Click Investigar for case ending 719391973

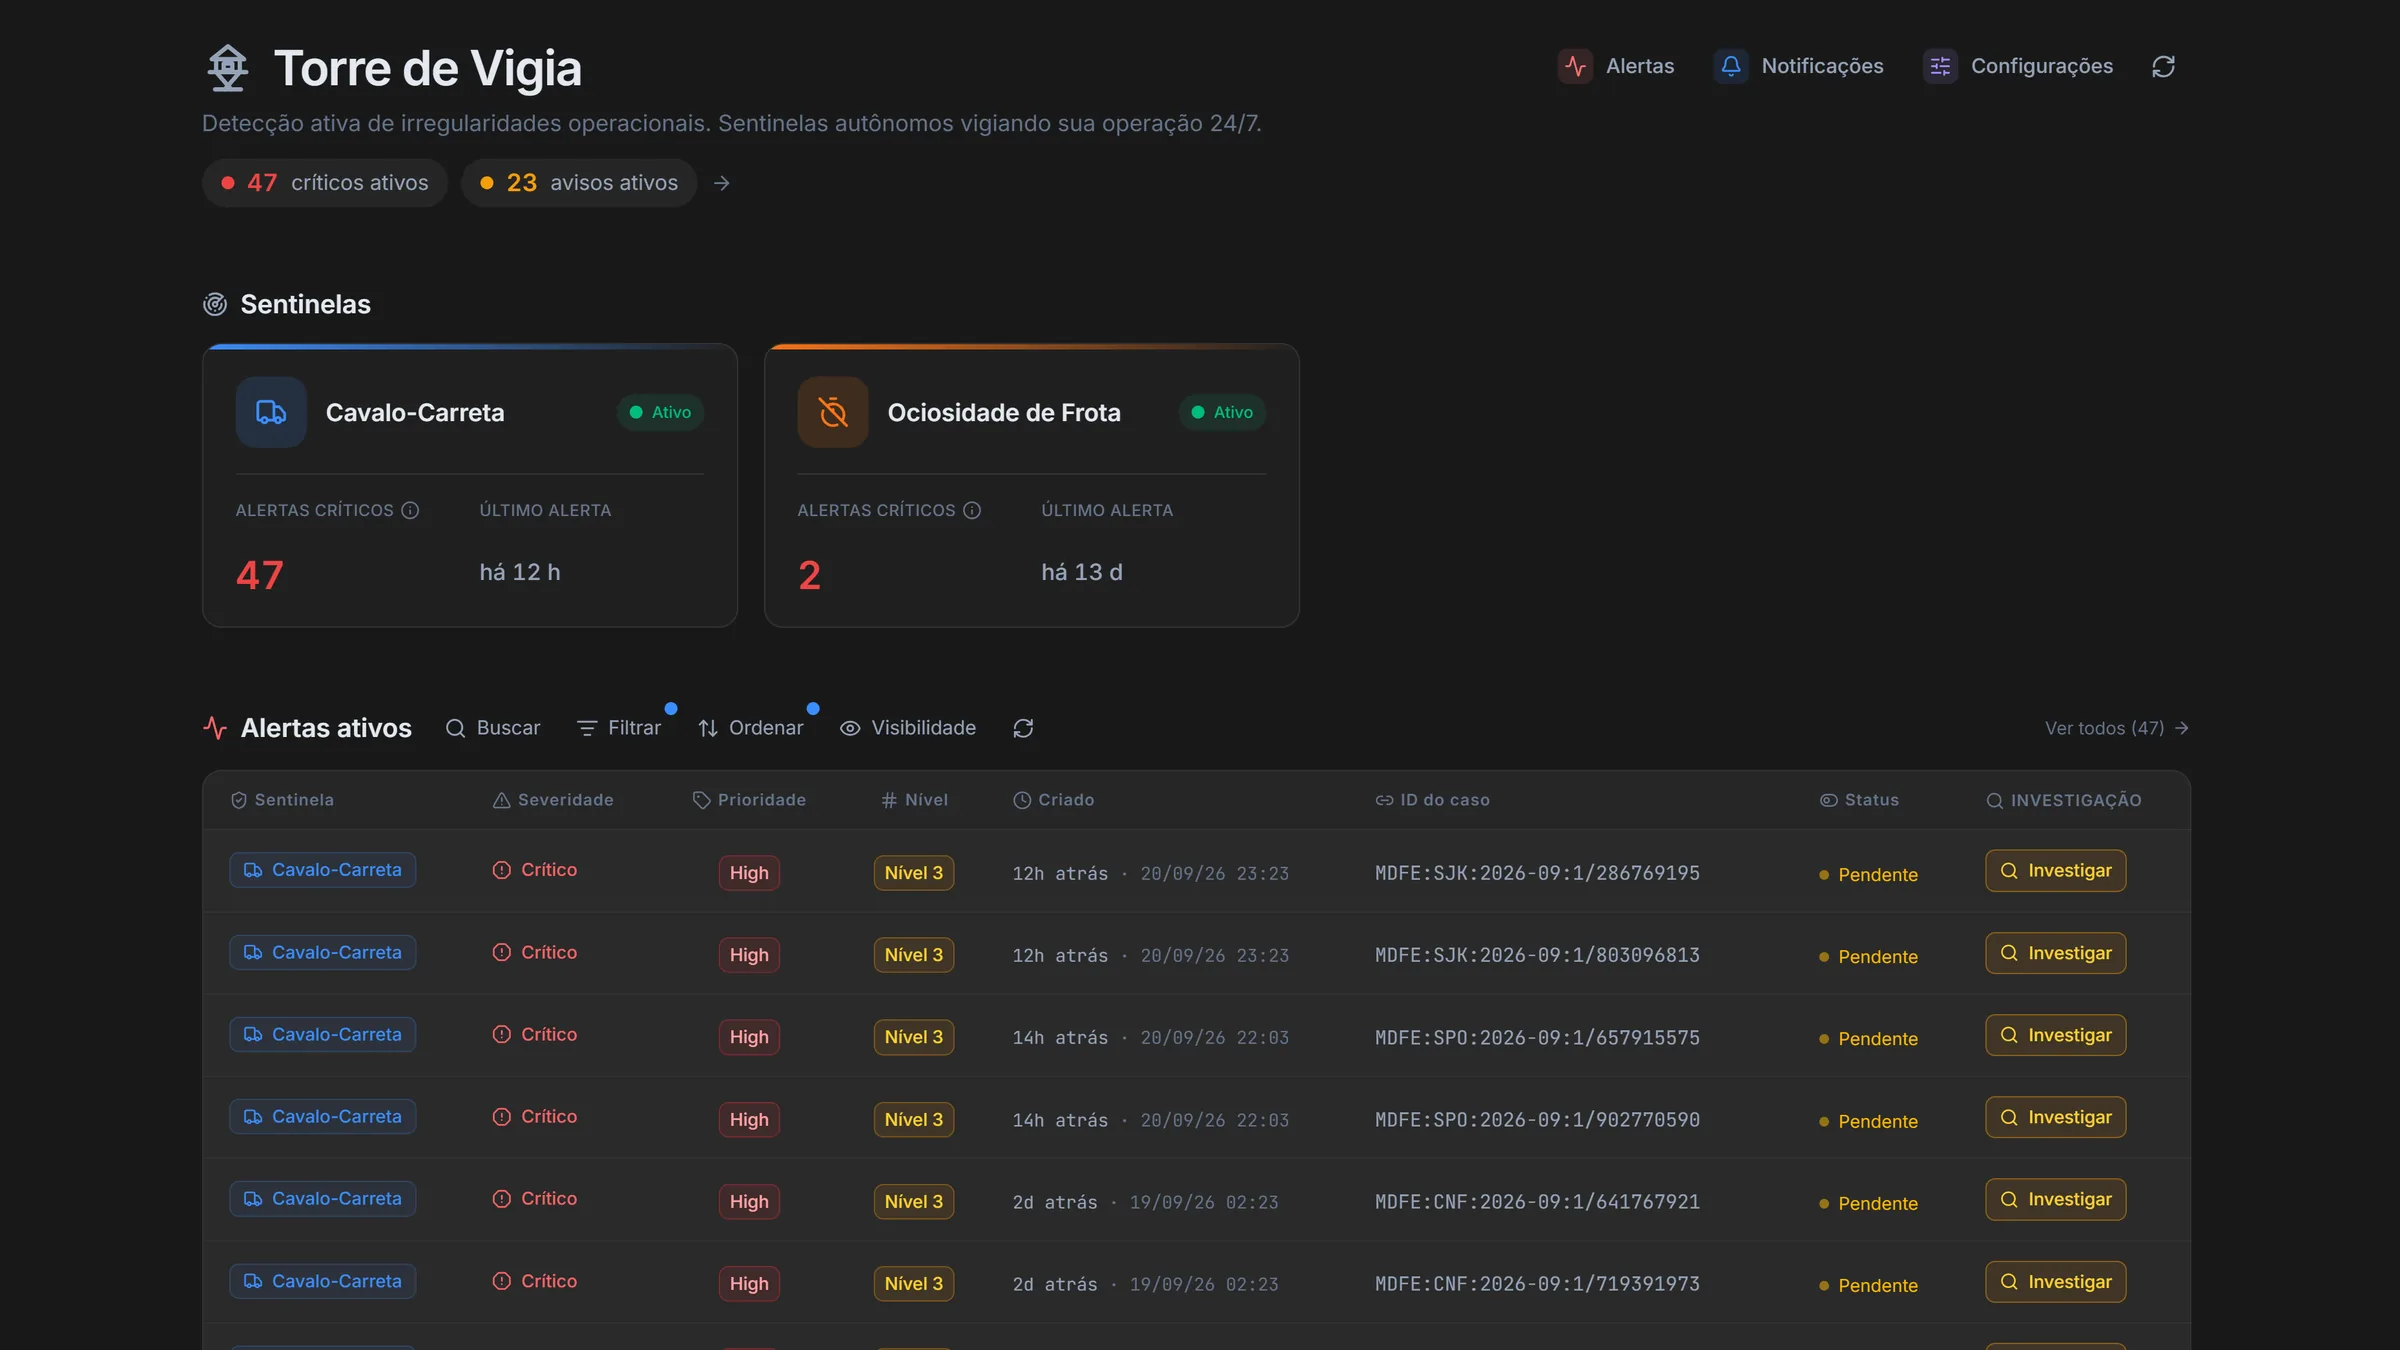click(2055, 1282)
